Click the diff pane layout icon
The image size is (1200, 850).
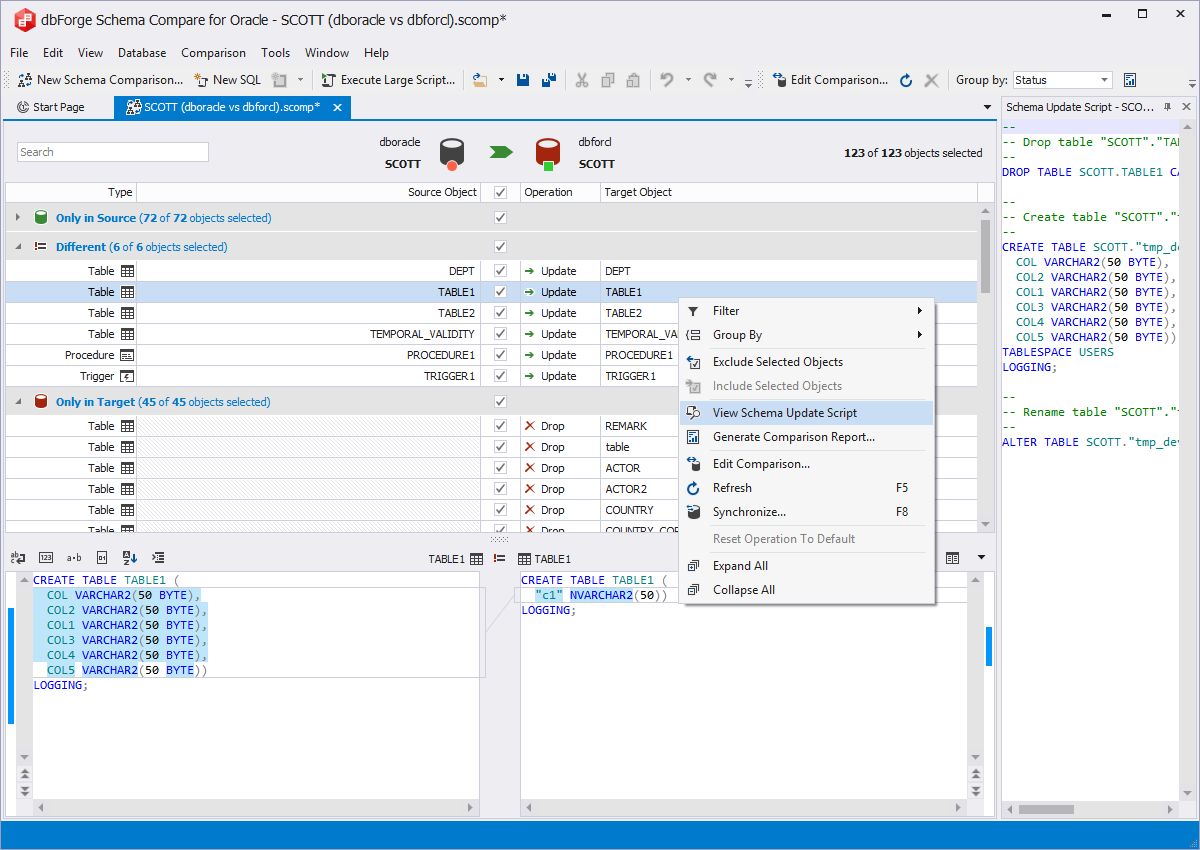[953, 558]
